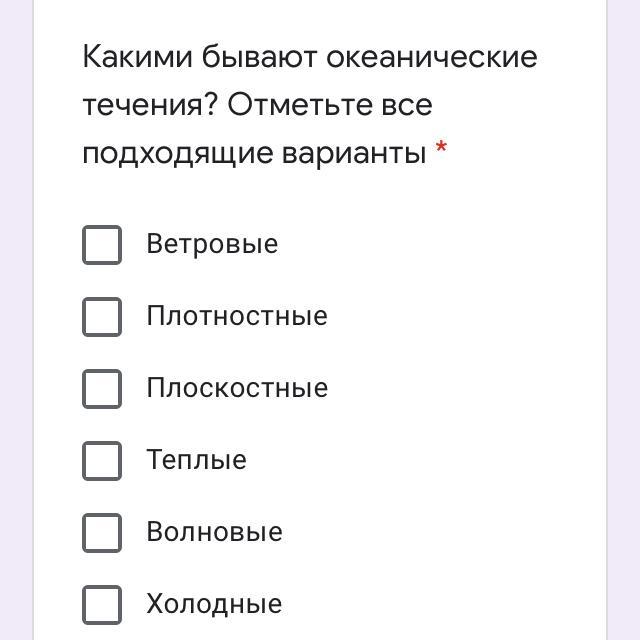640x640 pixels.
Task: Toggle the Холодные checkbox
Action: [x=102, y=605]
